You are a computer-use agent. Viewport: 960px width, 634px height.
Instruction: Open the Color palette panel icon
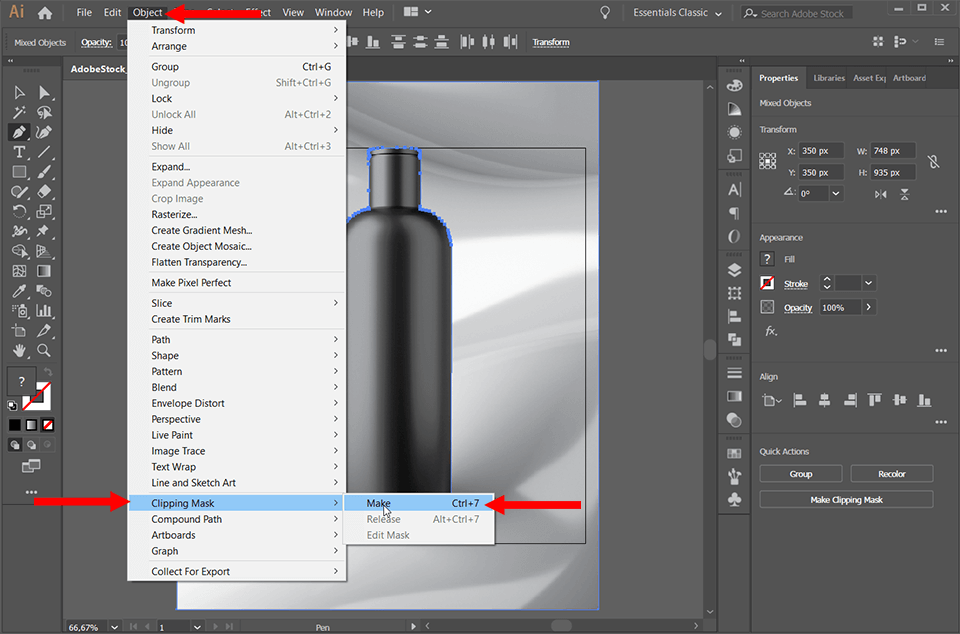point(734,86)
